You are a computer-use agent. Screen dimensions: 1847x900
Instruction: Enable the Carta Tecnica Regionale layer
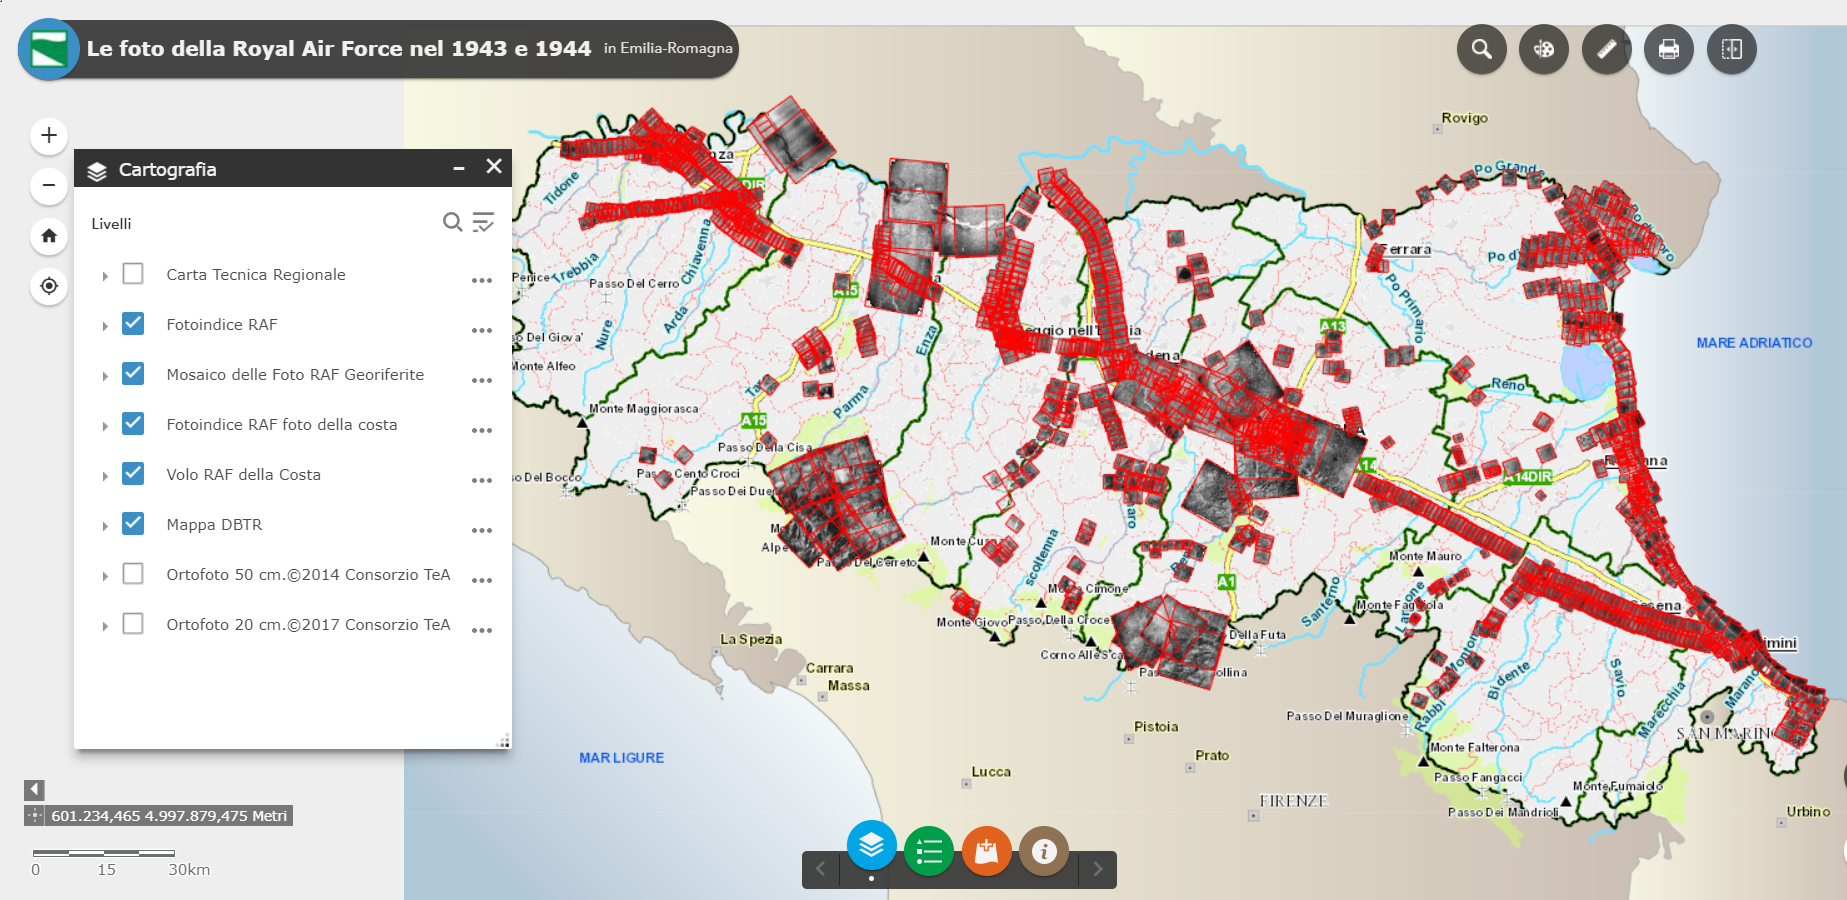(133, 274)
